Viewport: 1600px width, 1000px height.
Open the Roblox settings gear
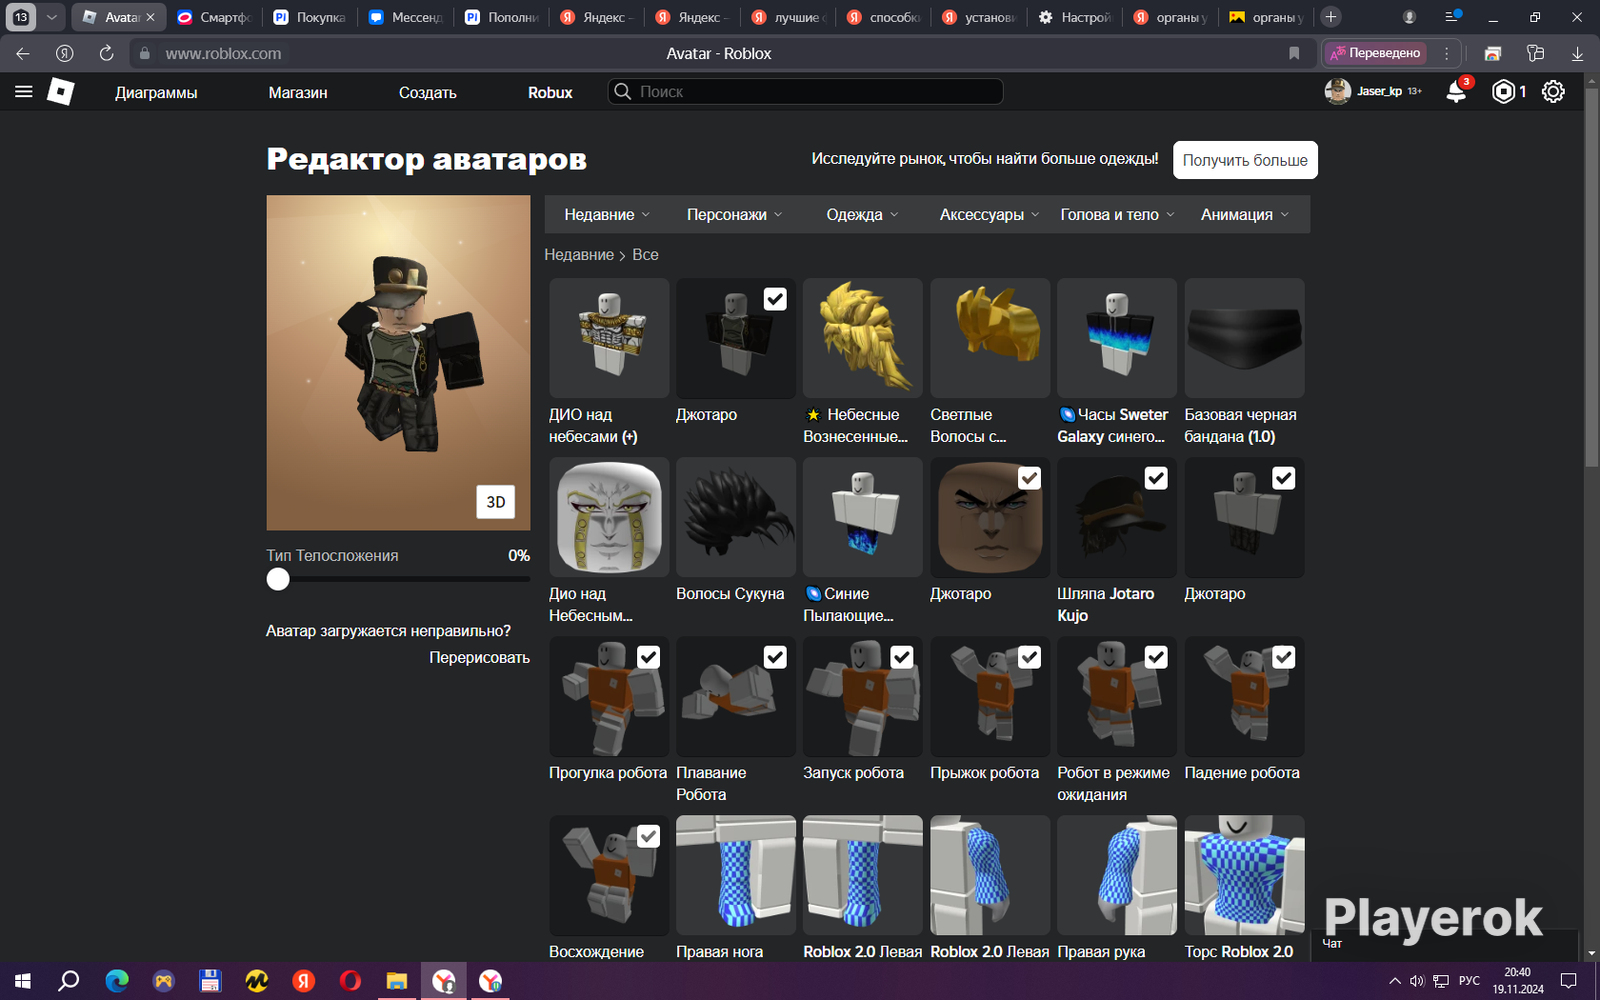1553,92
